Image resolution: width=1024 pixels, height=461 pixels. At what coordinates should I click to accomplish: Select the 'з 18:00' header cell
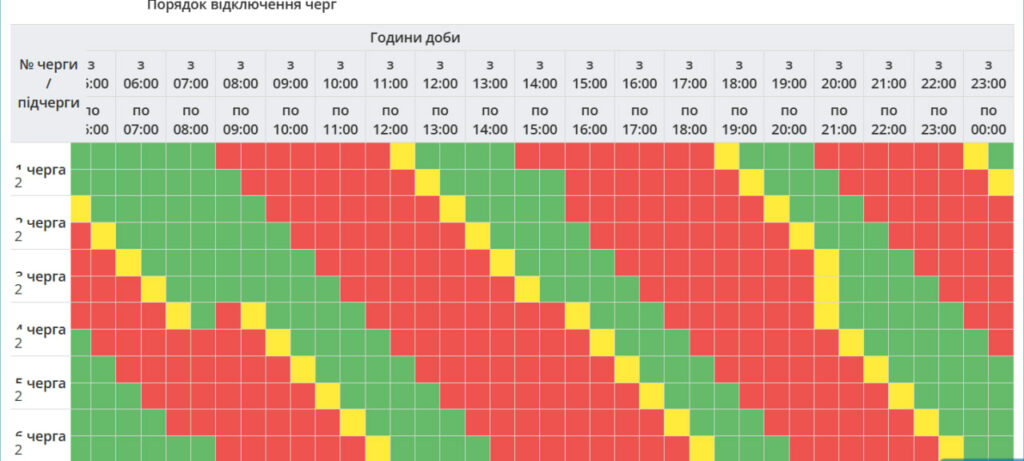click(739, 74)
